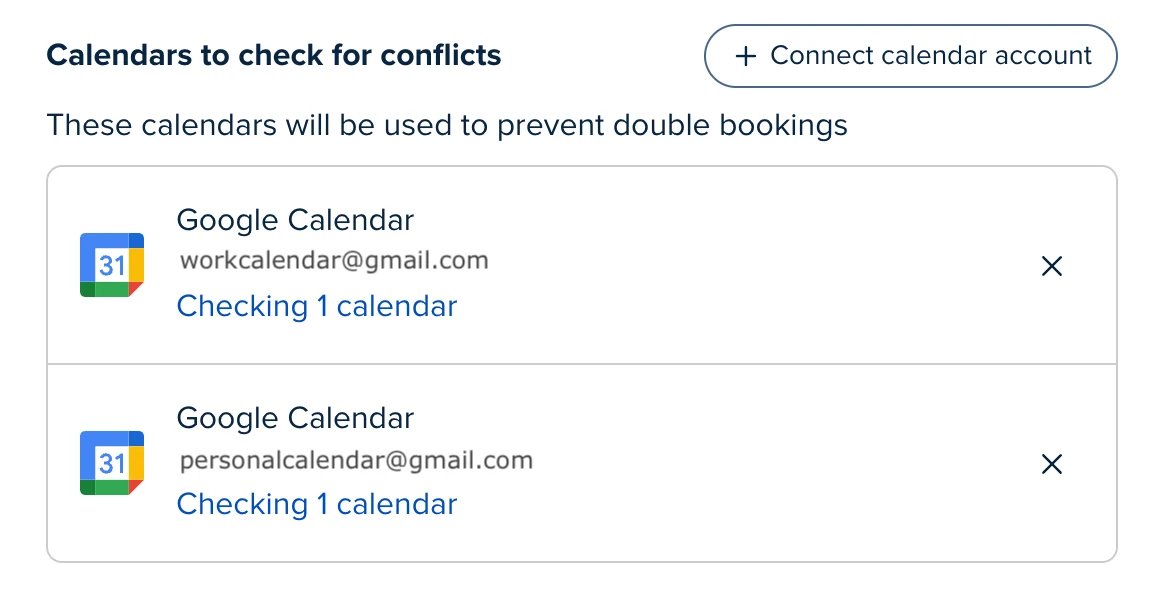The width and height of the screenshot is (1166, 590).
Task: Click the Google Calendar icon for personalcalendar@gmail.com
Action: click(x=112, y=463)
